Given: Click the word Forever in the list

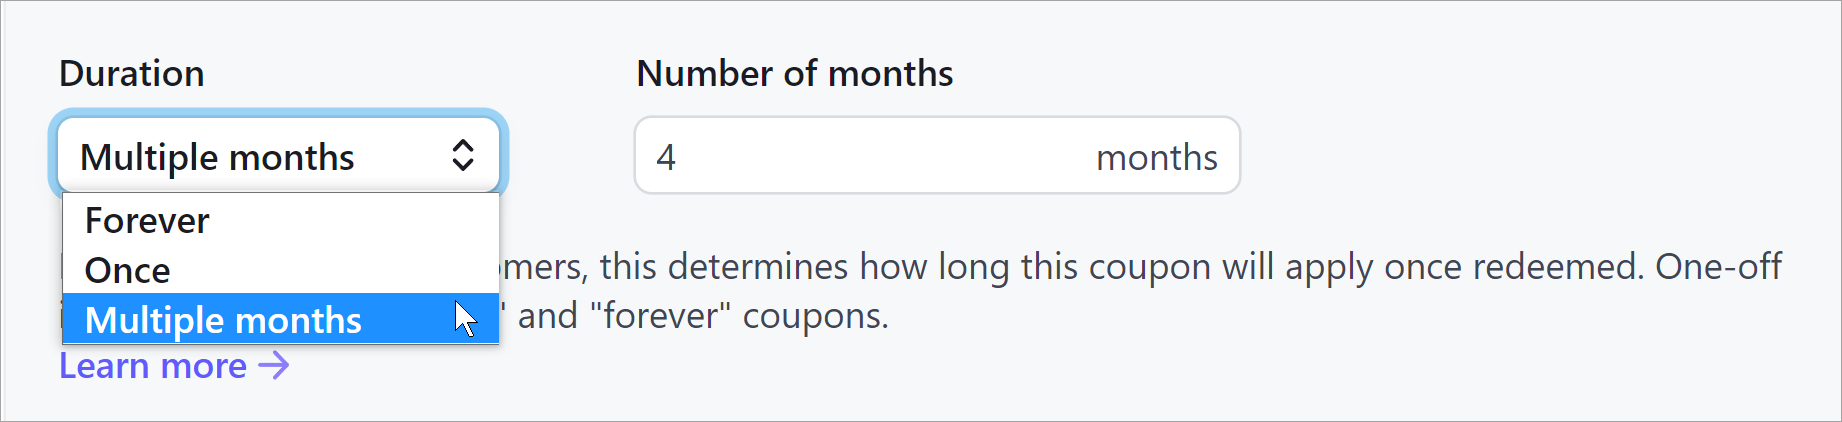Looking at the screenshot, I should point(147,220).
